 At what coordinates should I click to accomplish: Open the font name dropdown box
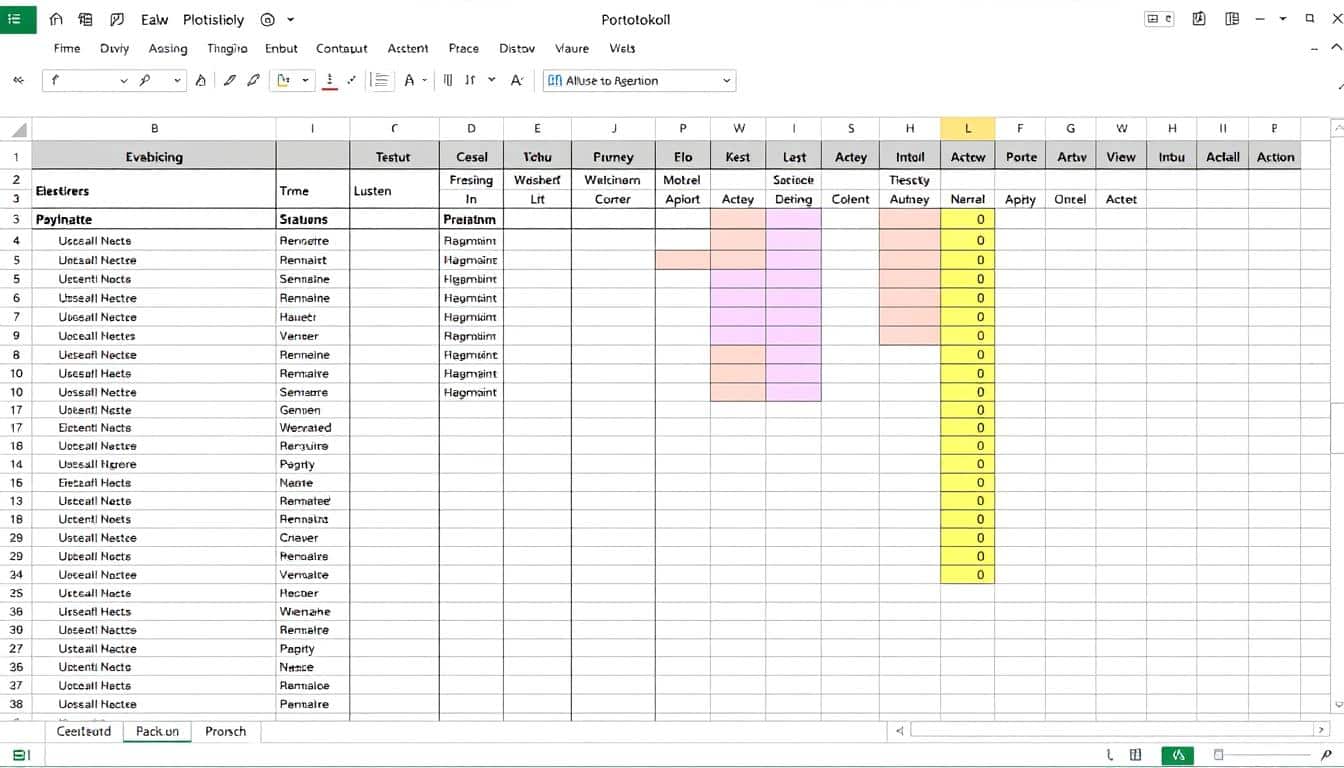point(84,81)
